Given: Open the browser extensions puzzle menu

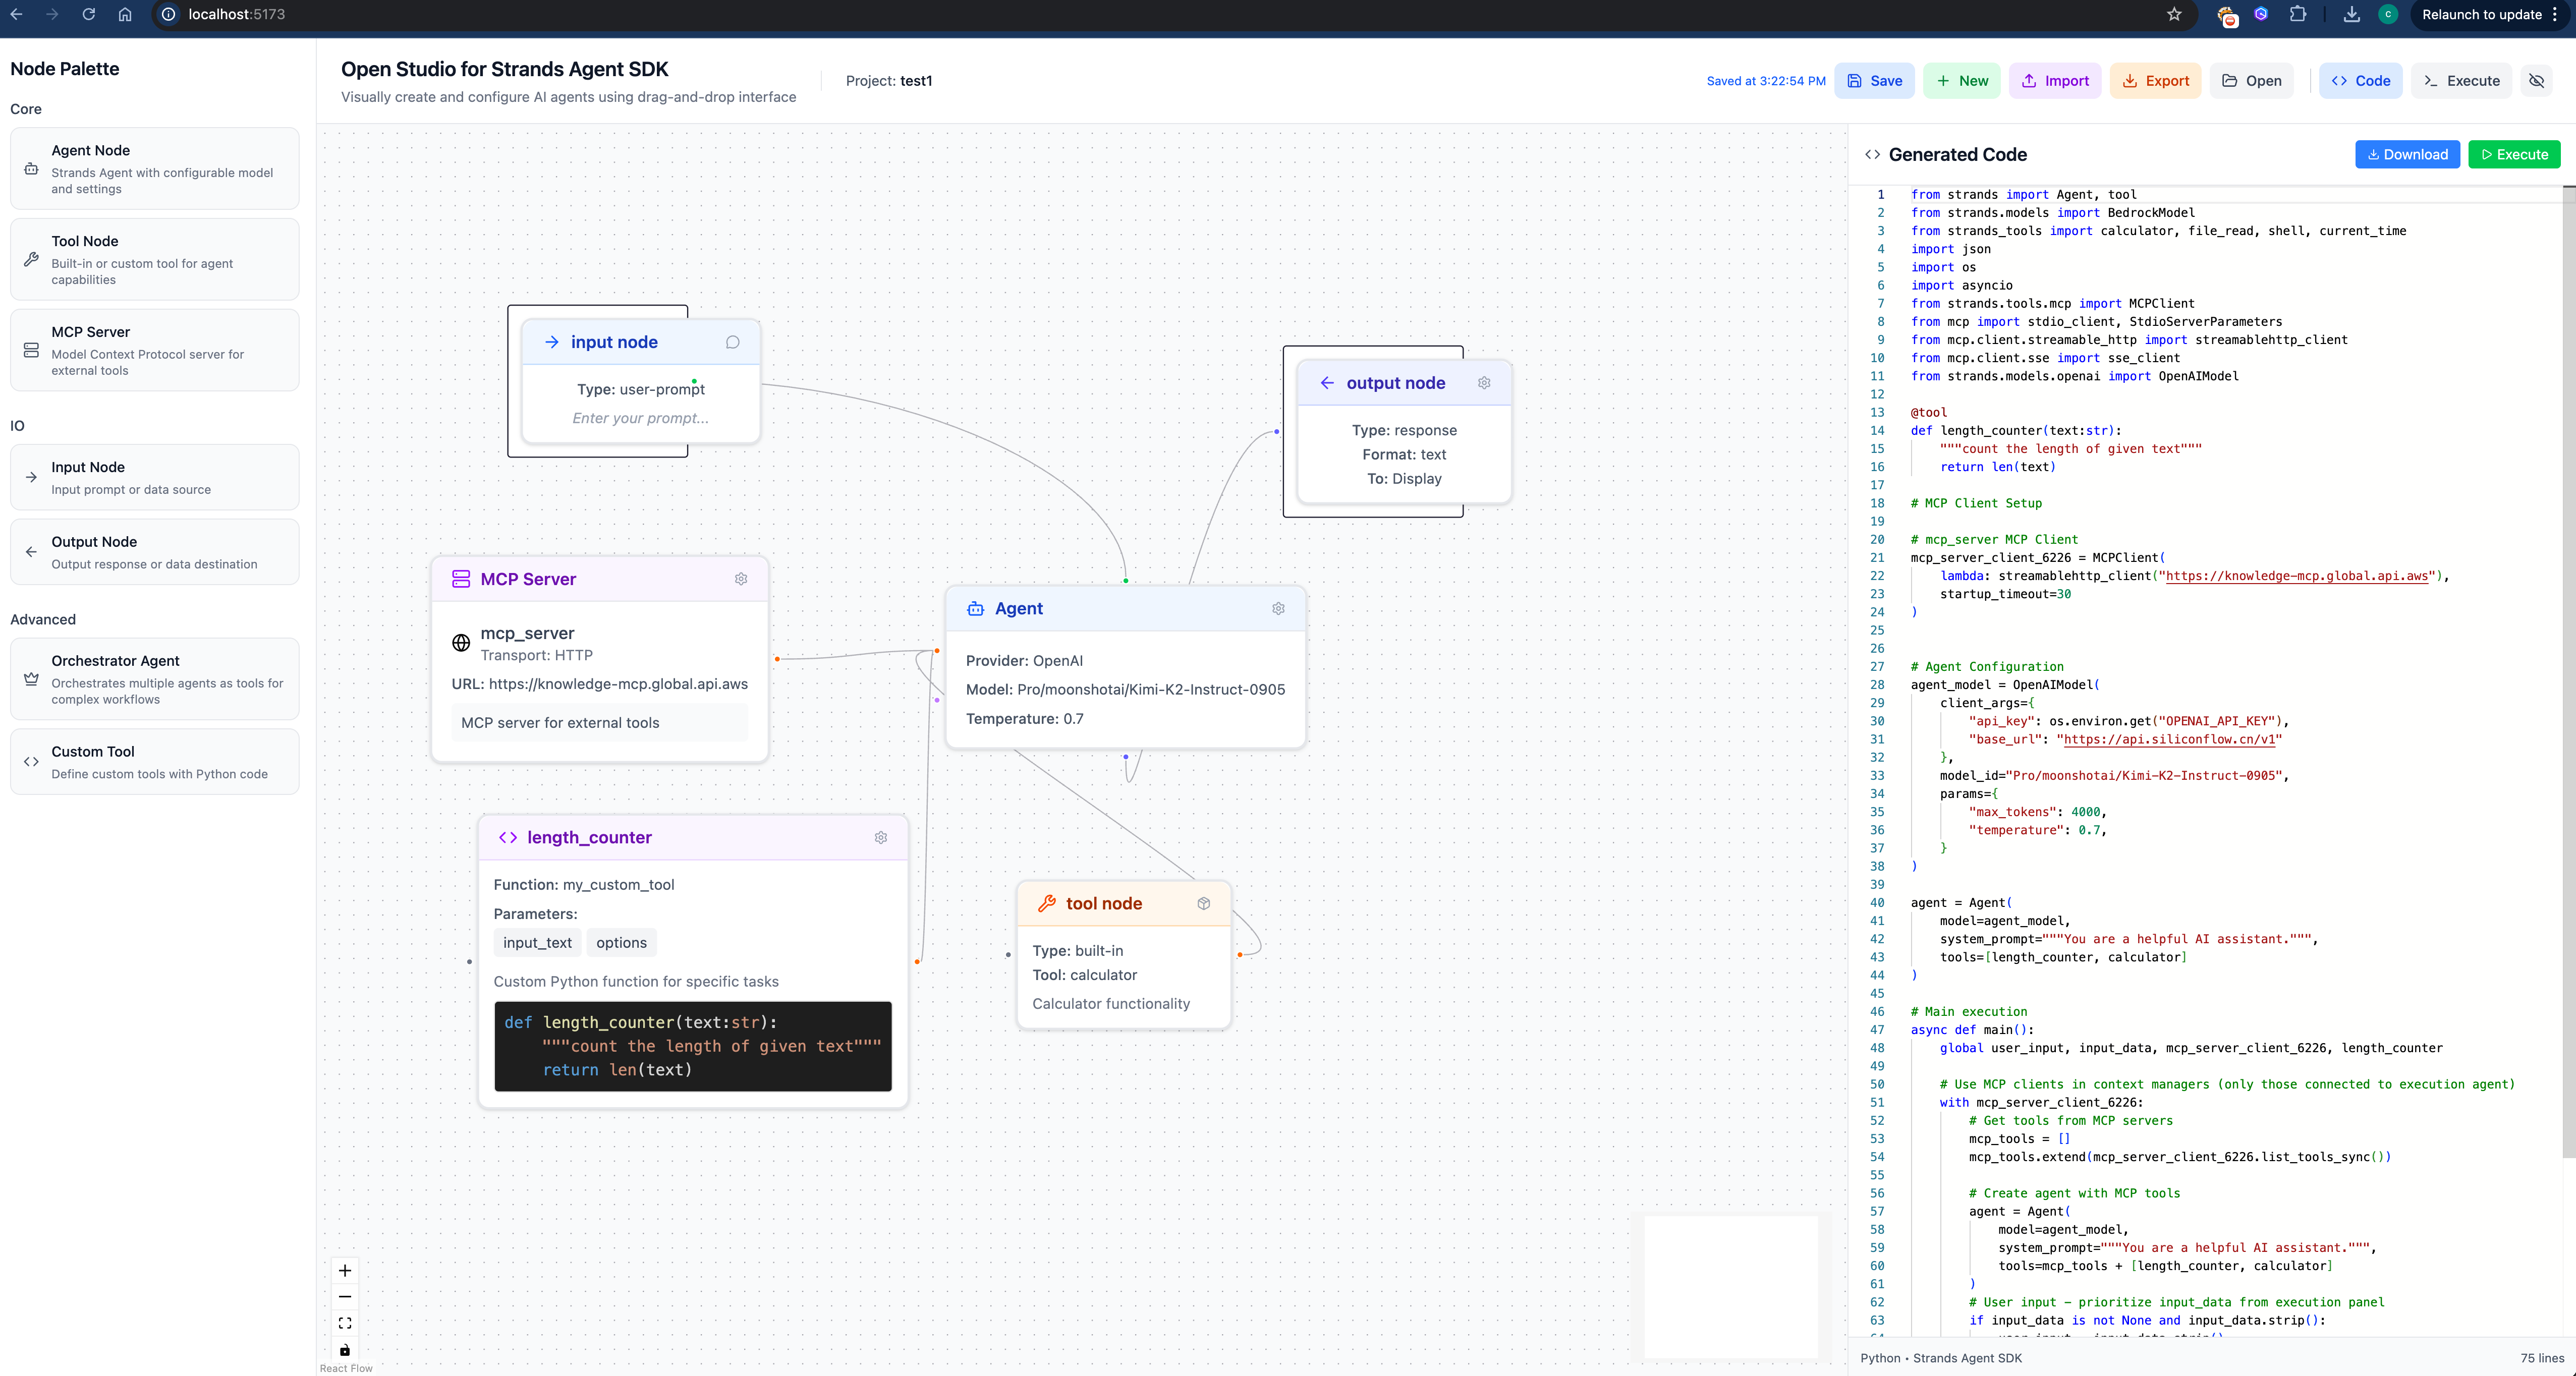Looking at the screenshot, I should click(x=2298, y=15).
